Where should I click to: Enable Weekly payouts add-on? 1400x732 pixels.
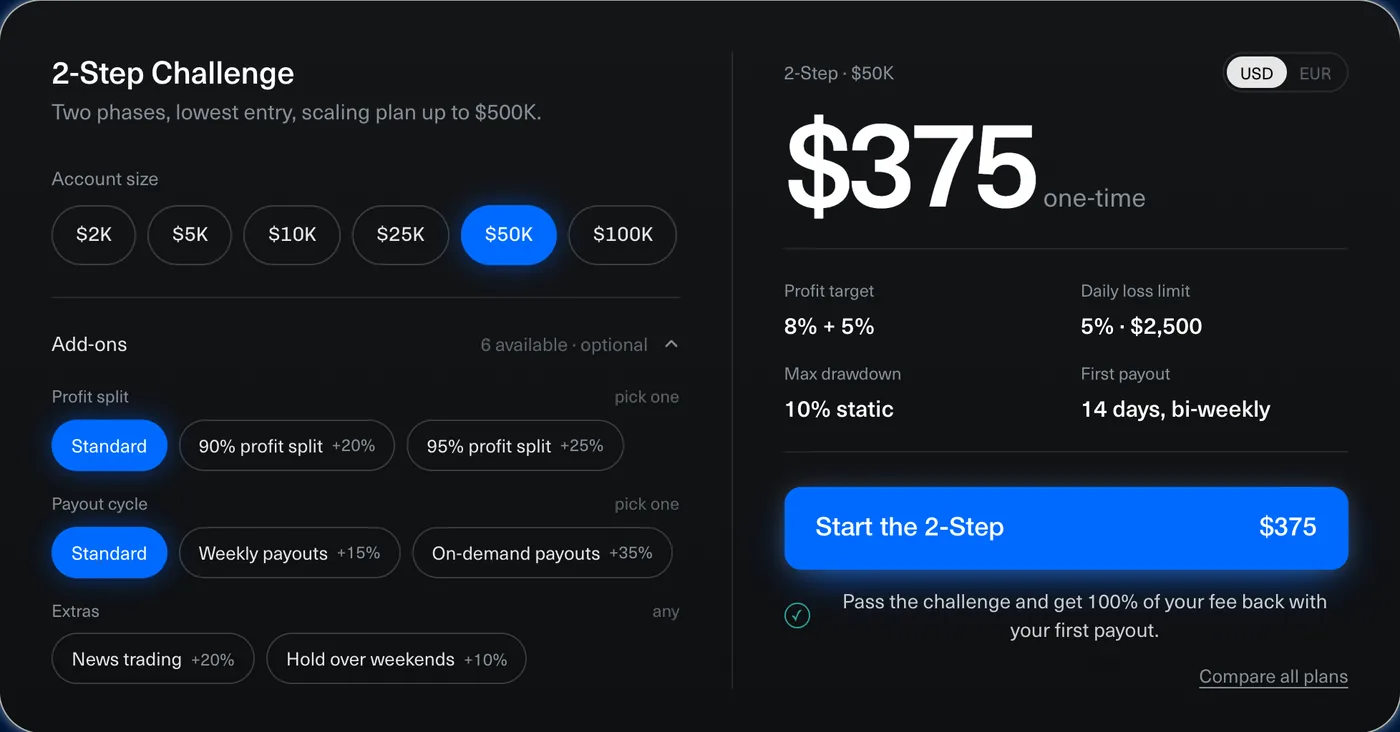(290, 553)
